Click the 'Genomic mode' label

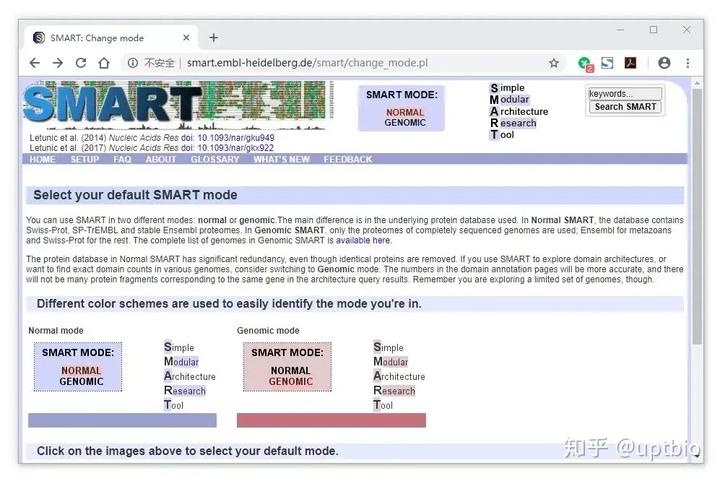click(268, 330)
